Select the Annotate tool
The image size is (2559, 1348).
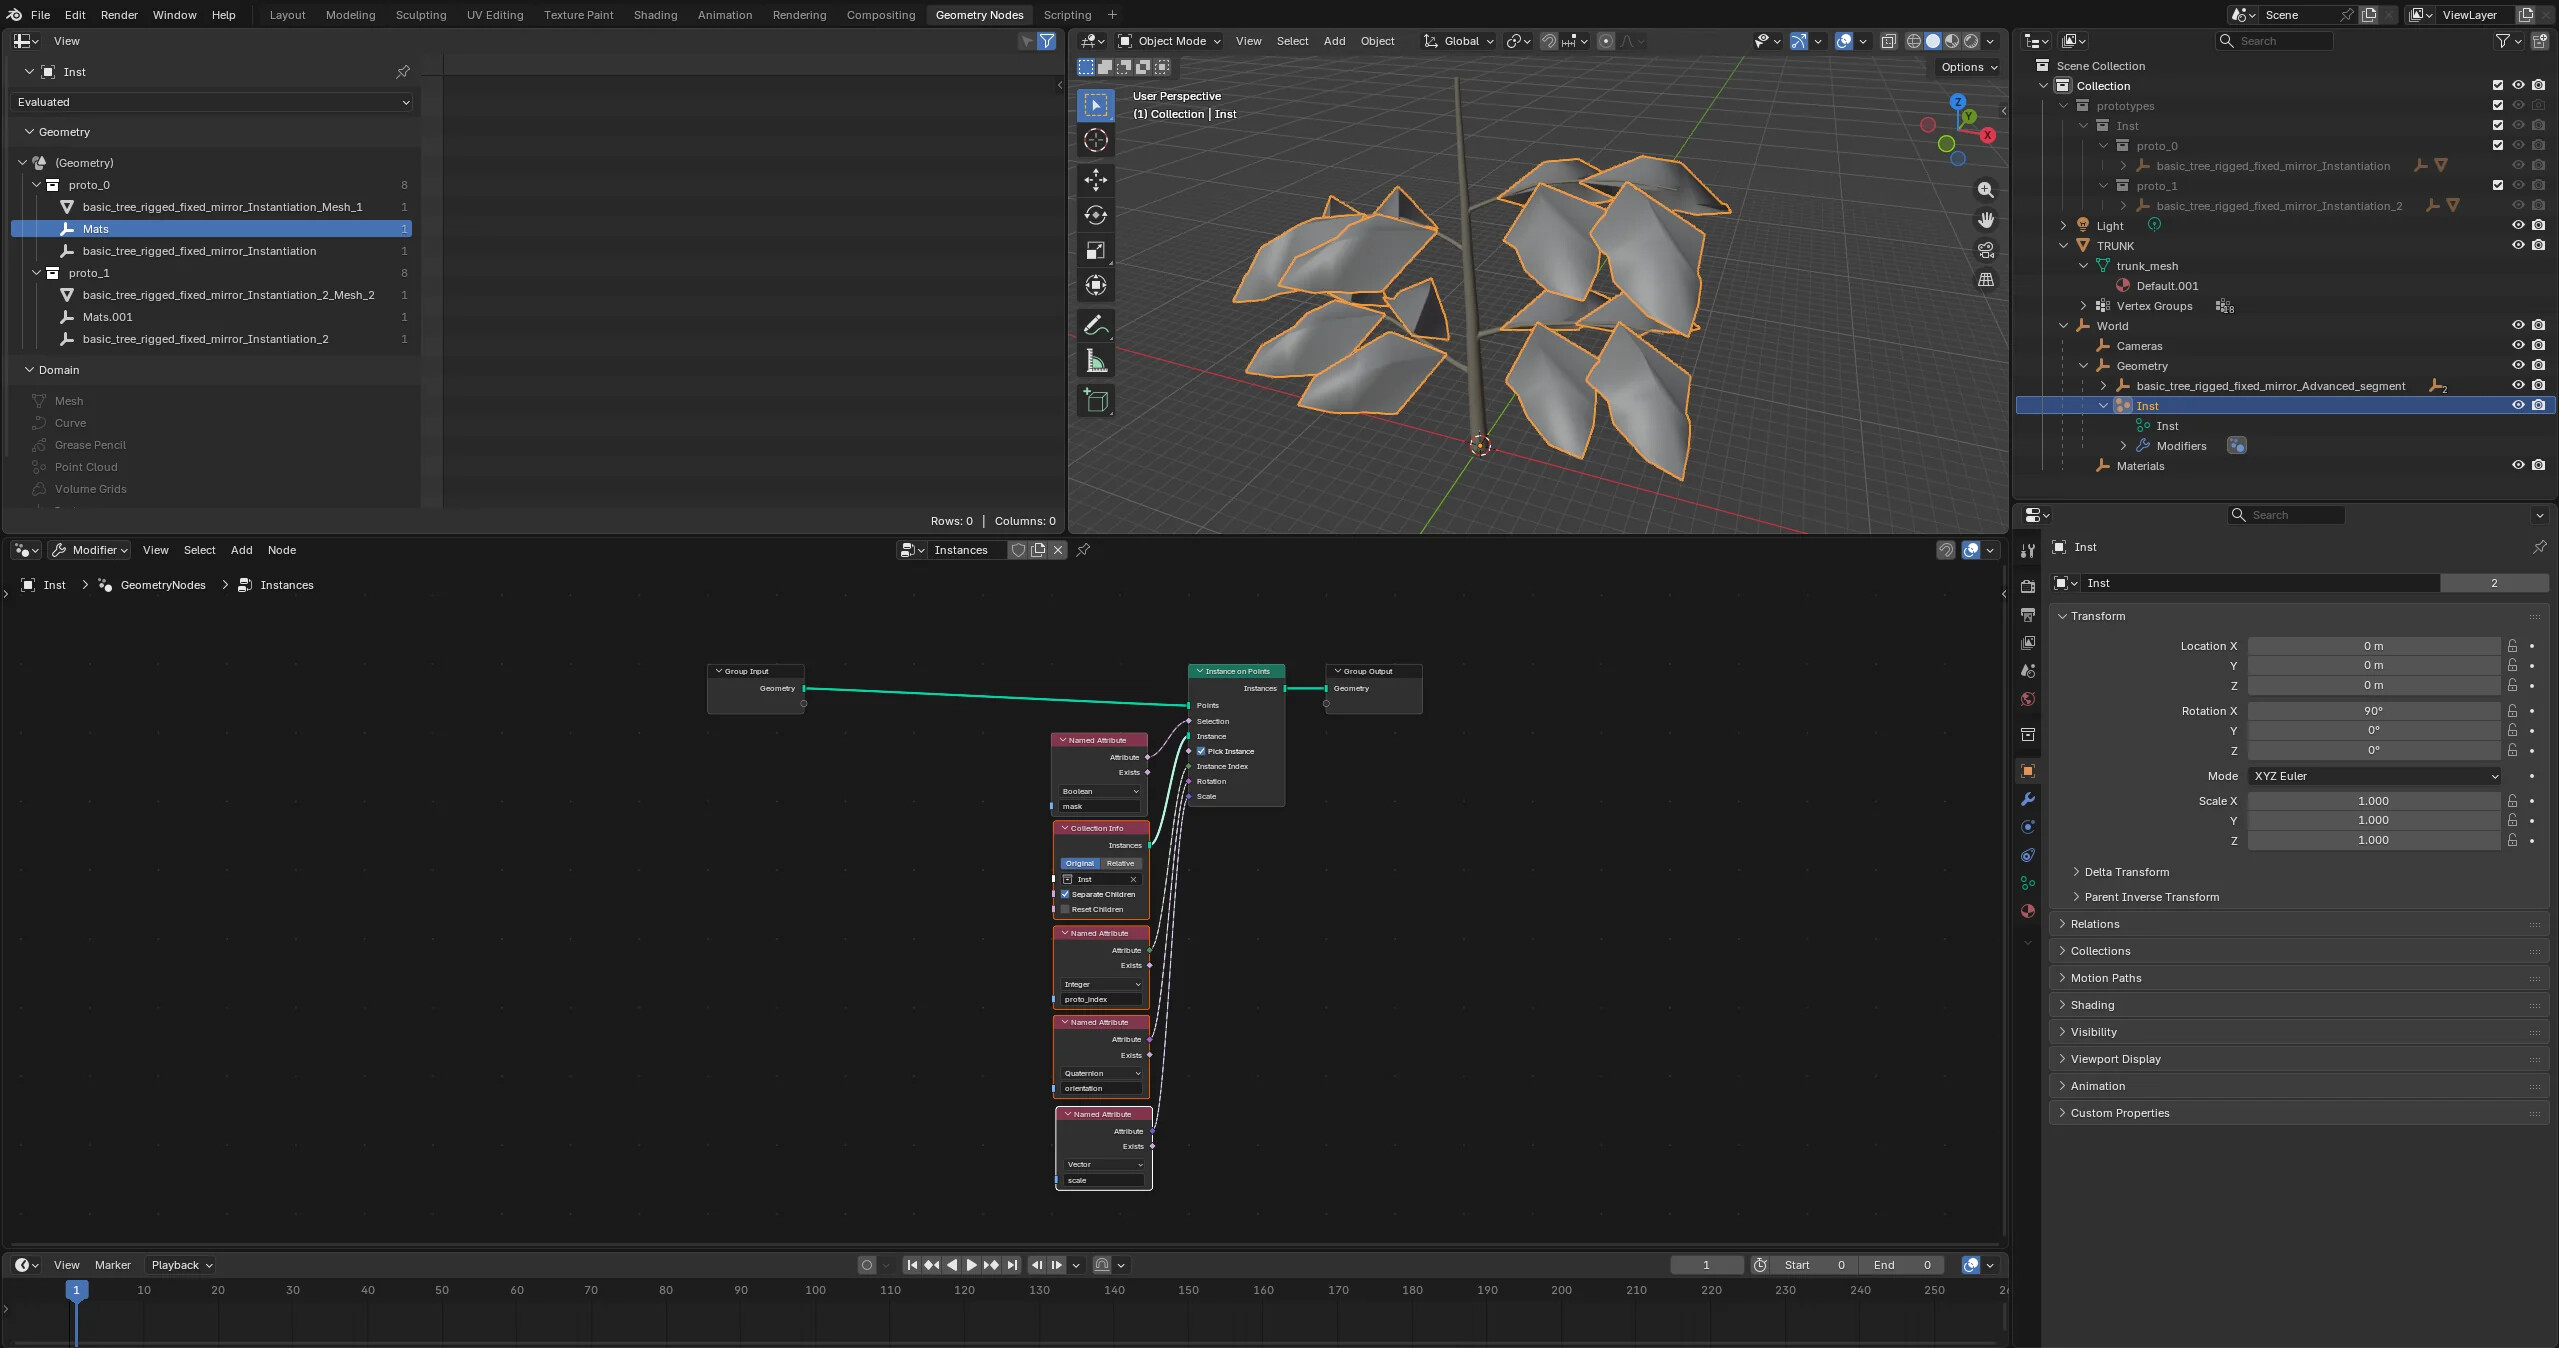pyautogui.click(x=1095, y=326)
